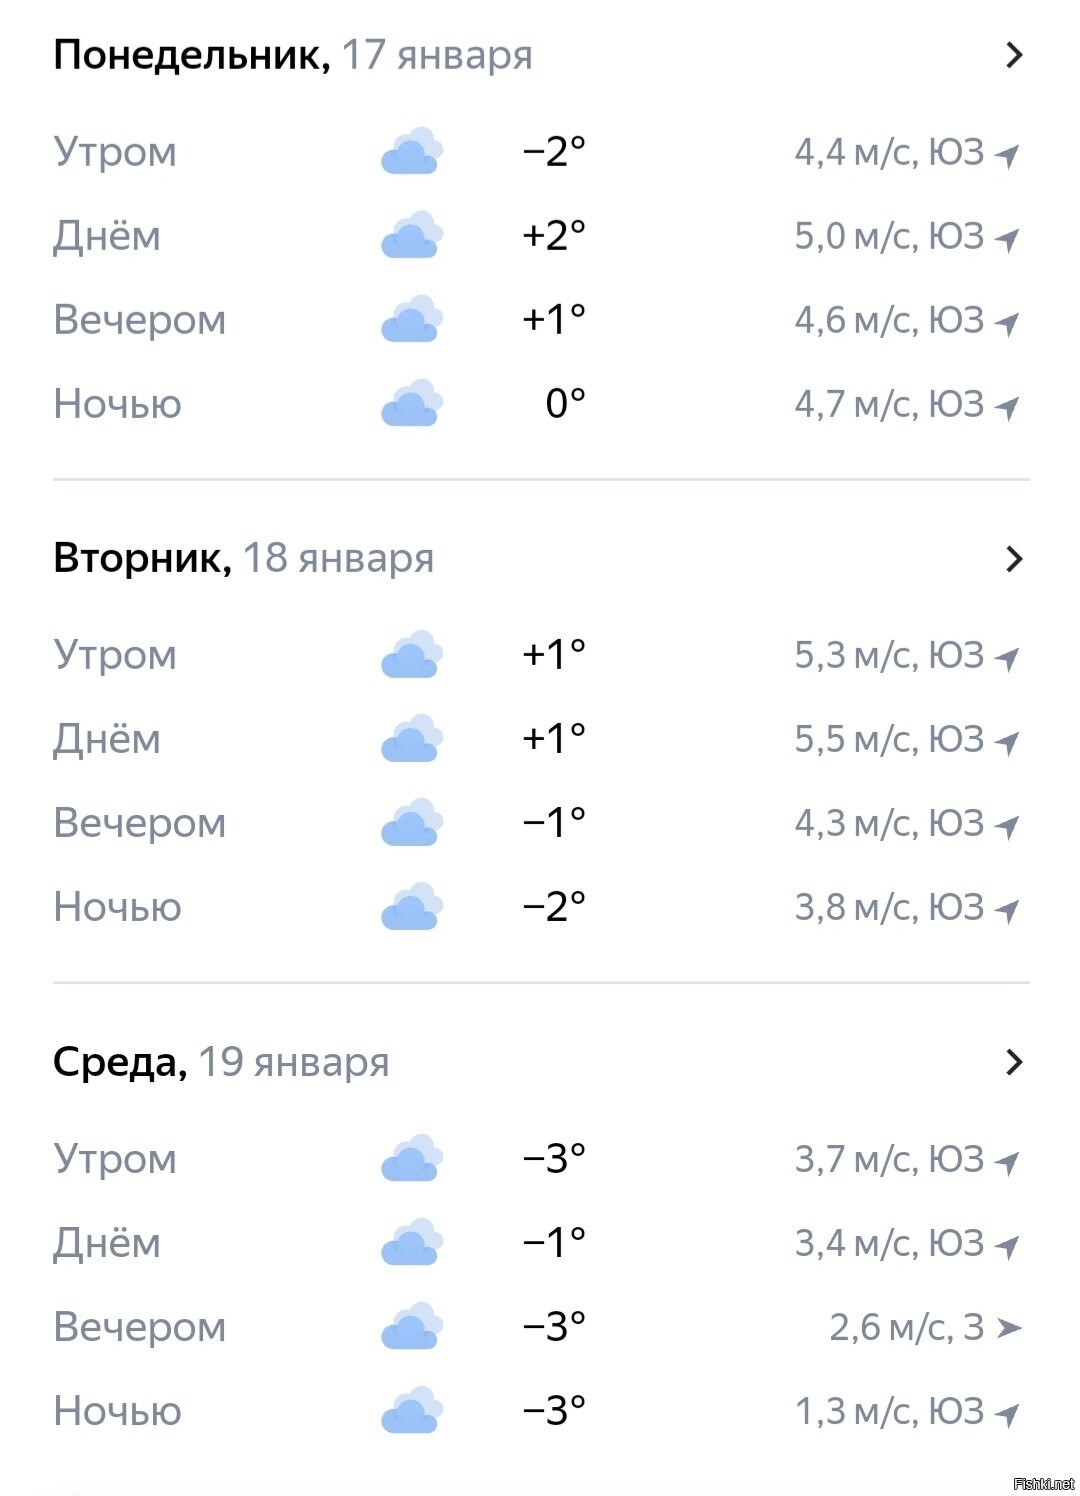Click cloud icon for Wednesday evening
Image resolution: width=1080 pixels, height=1496 pixels.
(411, 1327)
